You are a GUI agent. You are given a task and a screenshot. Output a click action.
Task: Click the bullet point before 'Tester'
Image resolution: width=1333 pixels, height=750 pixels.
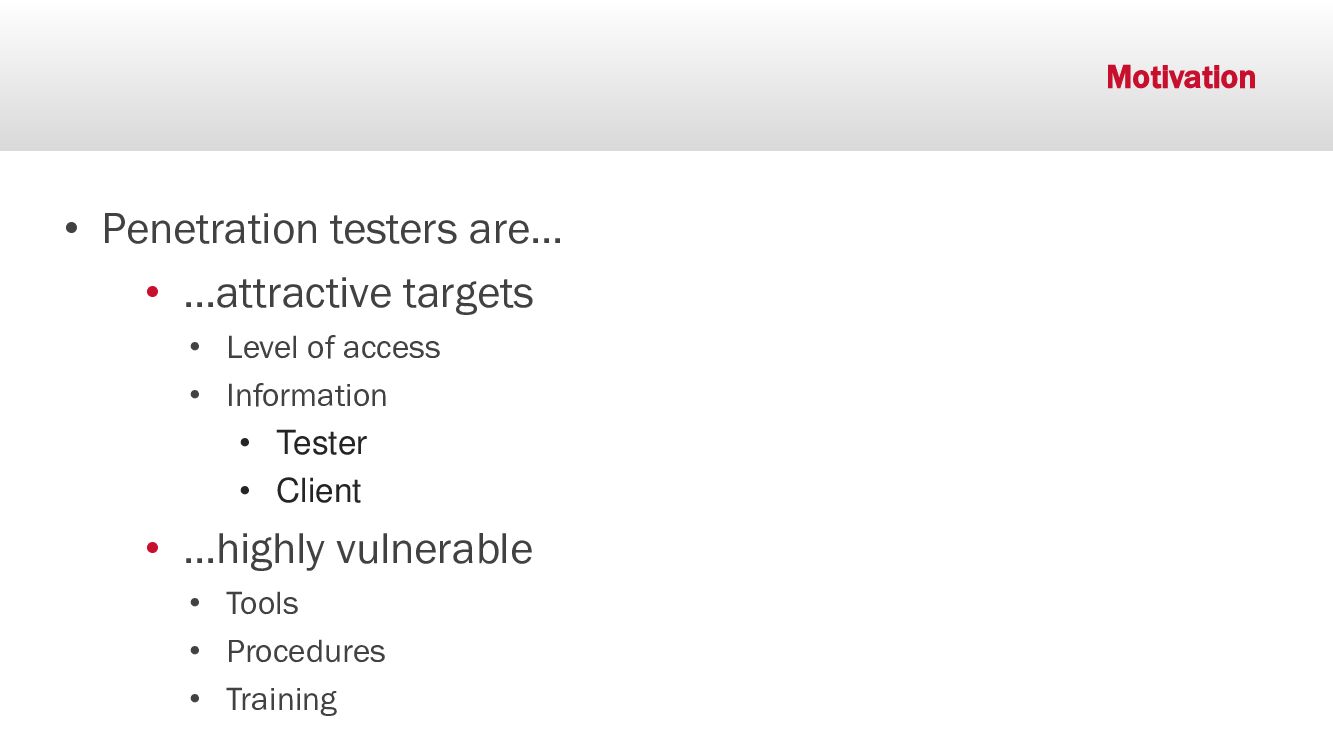tap(245, 442)
